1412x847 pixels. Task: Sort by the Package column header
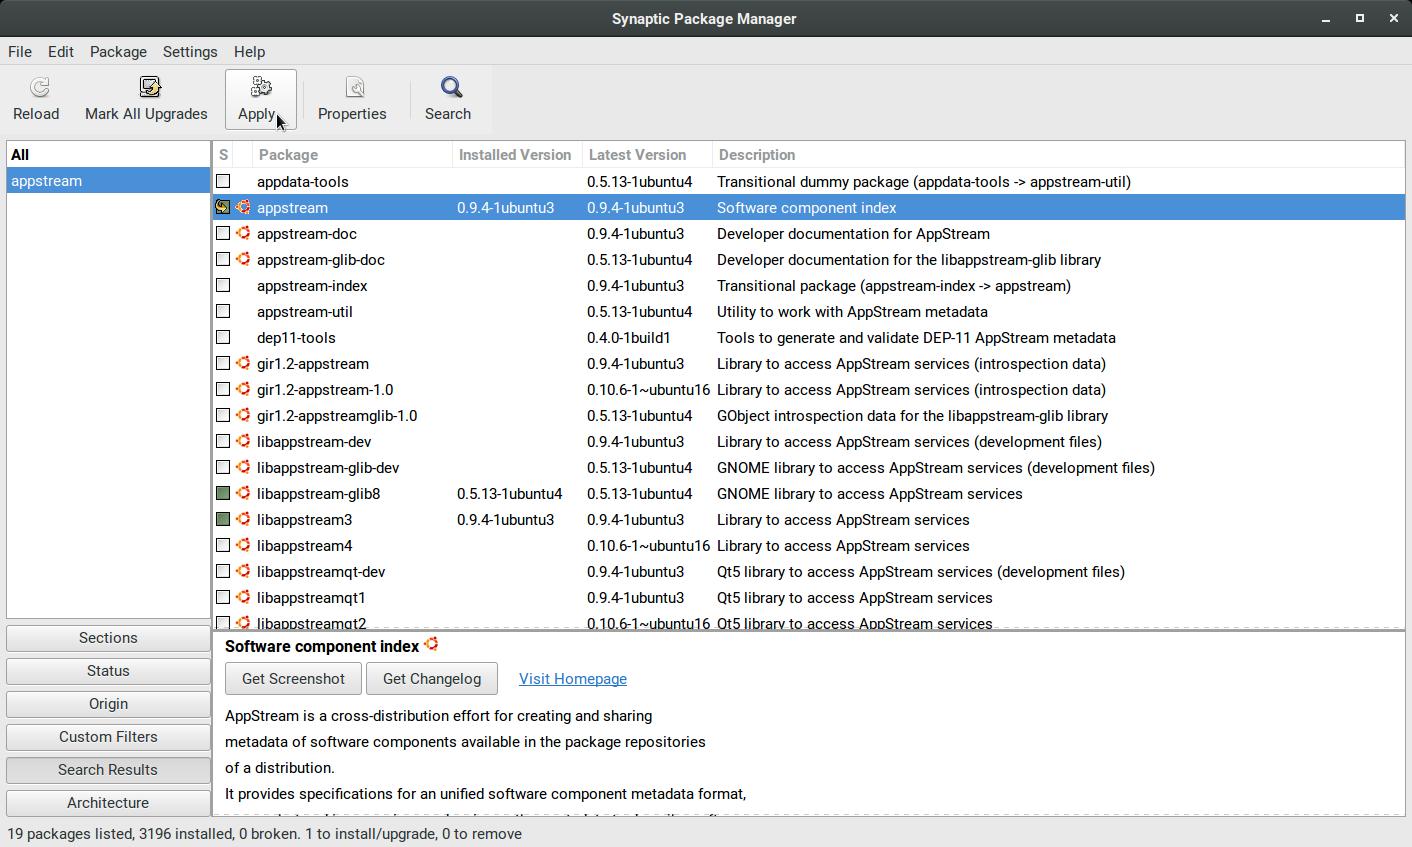click(x=350, y=155)
